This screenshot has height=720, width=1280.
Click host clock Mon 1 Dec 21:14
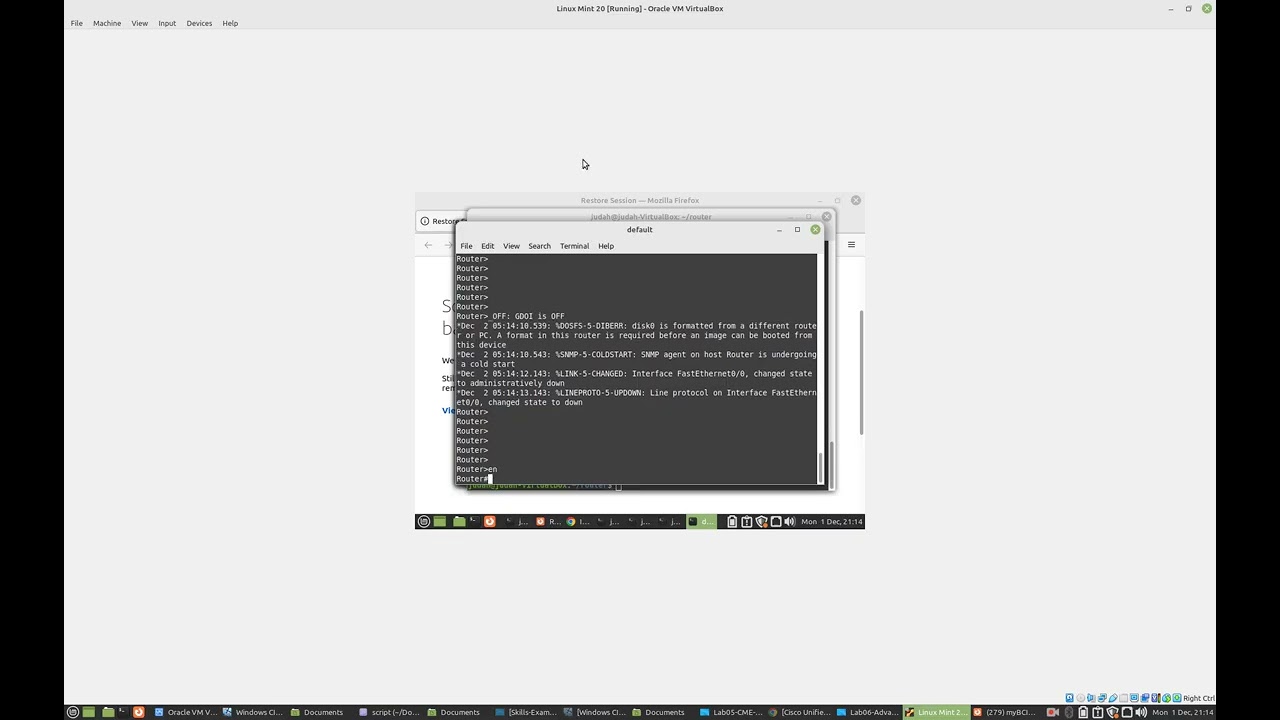[x=1183, y=712]
